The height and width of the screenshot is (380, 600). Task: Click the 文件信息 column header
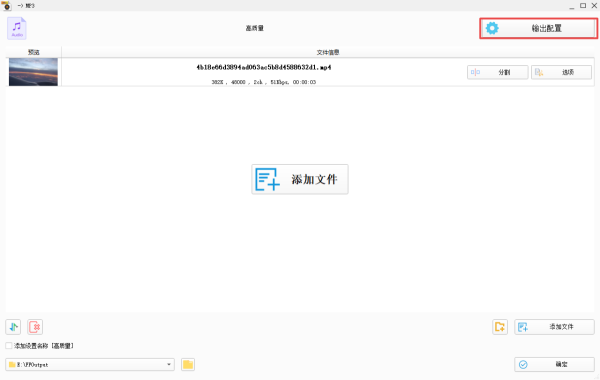(x=328, y=52)
